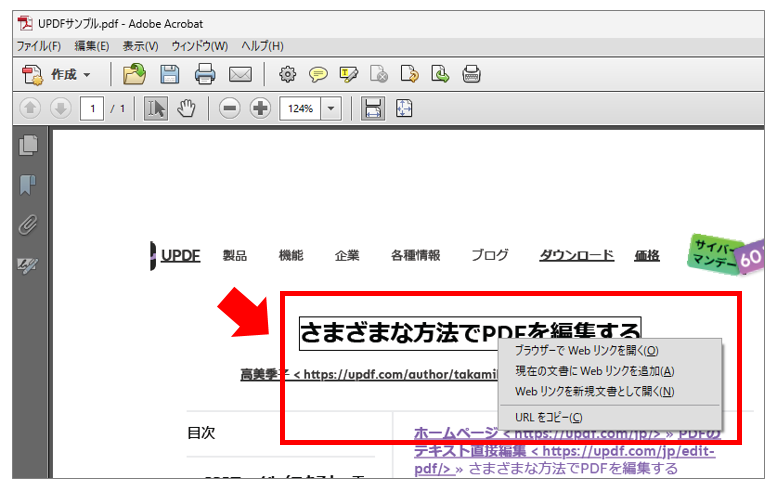Expand the 作成 dropdown arrow
This screenshot has width=780, height=485.
87,75
